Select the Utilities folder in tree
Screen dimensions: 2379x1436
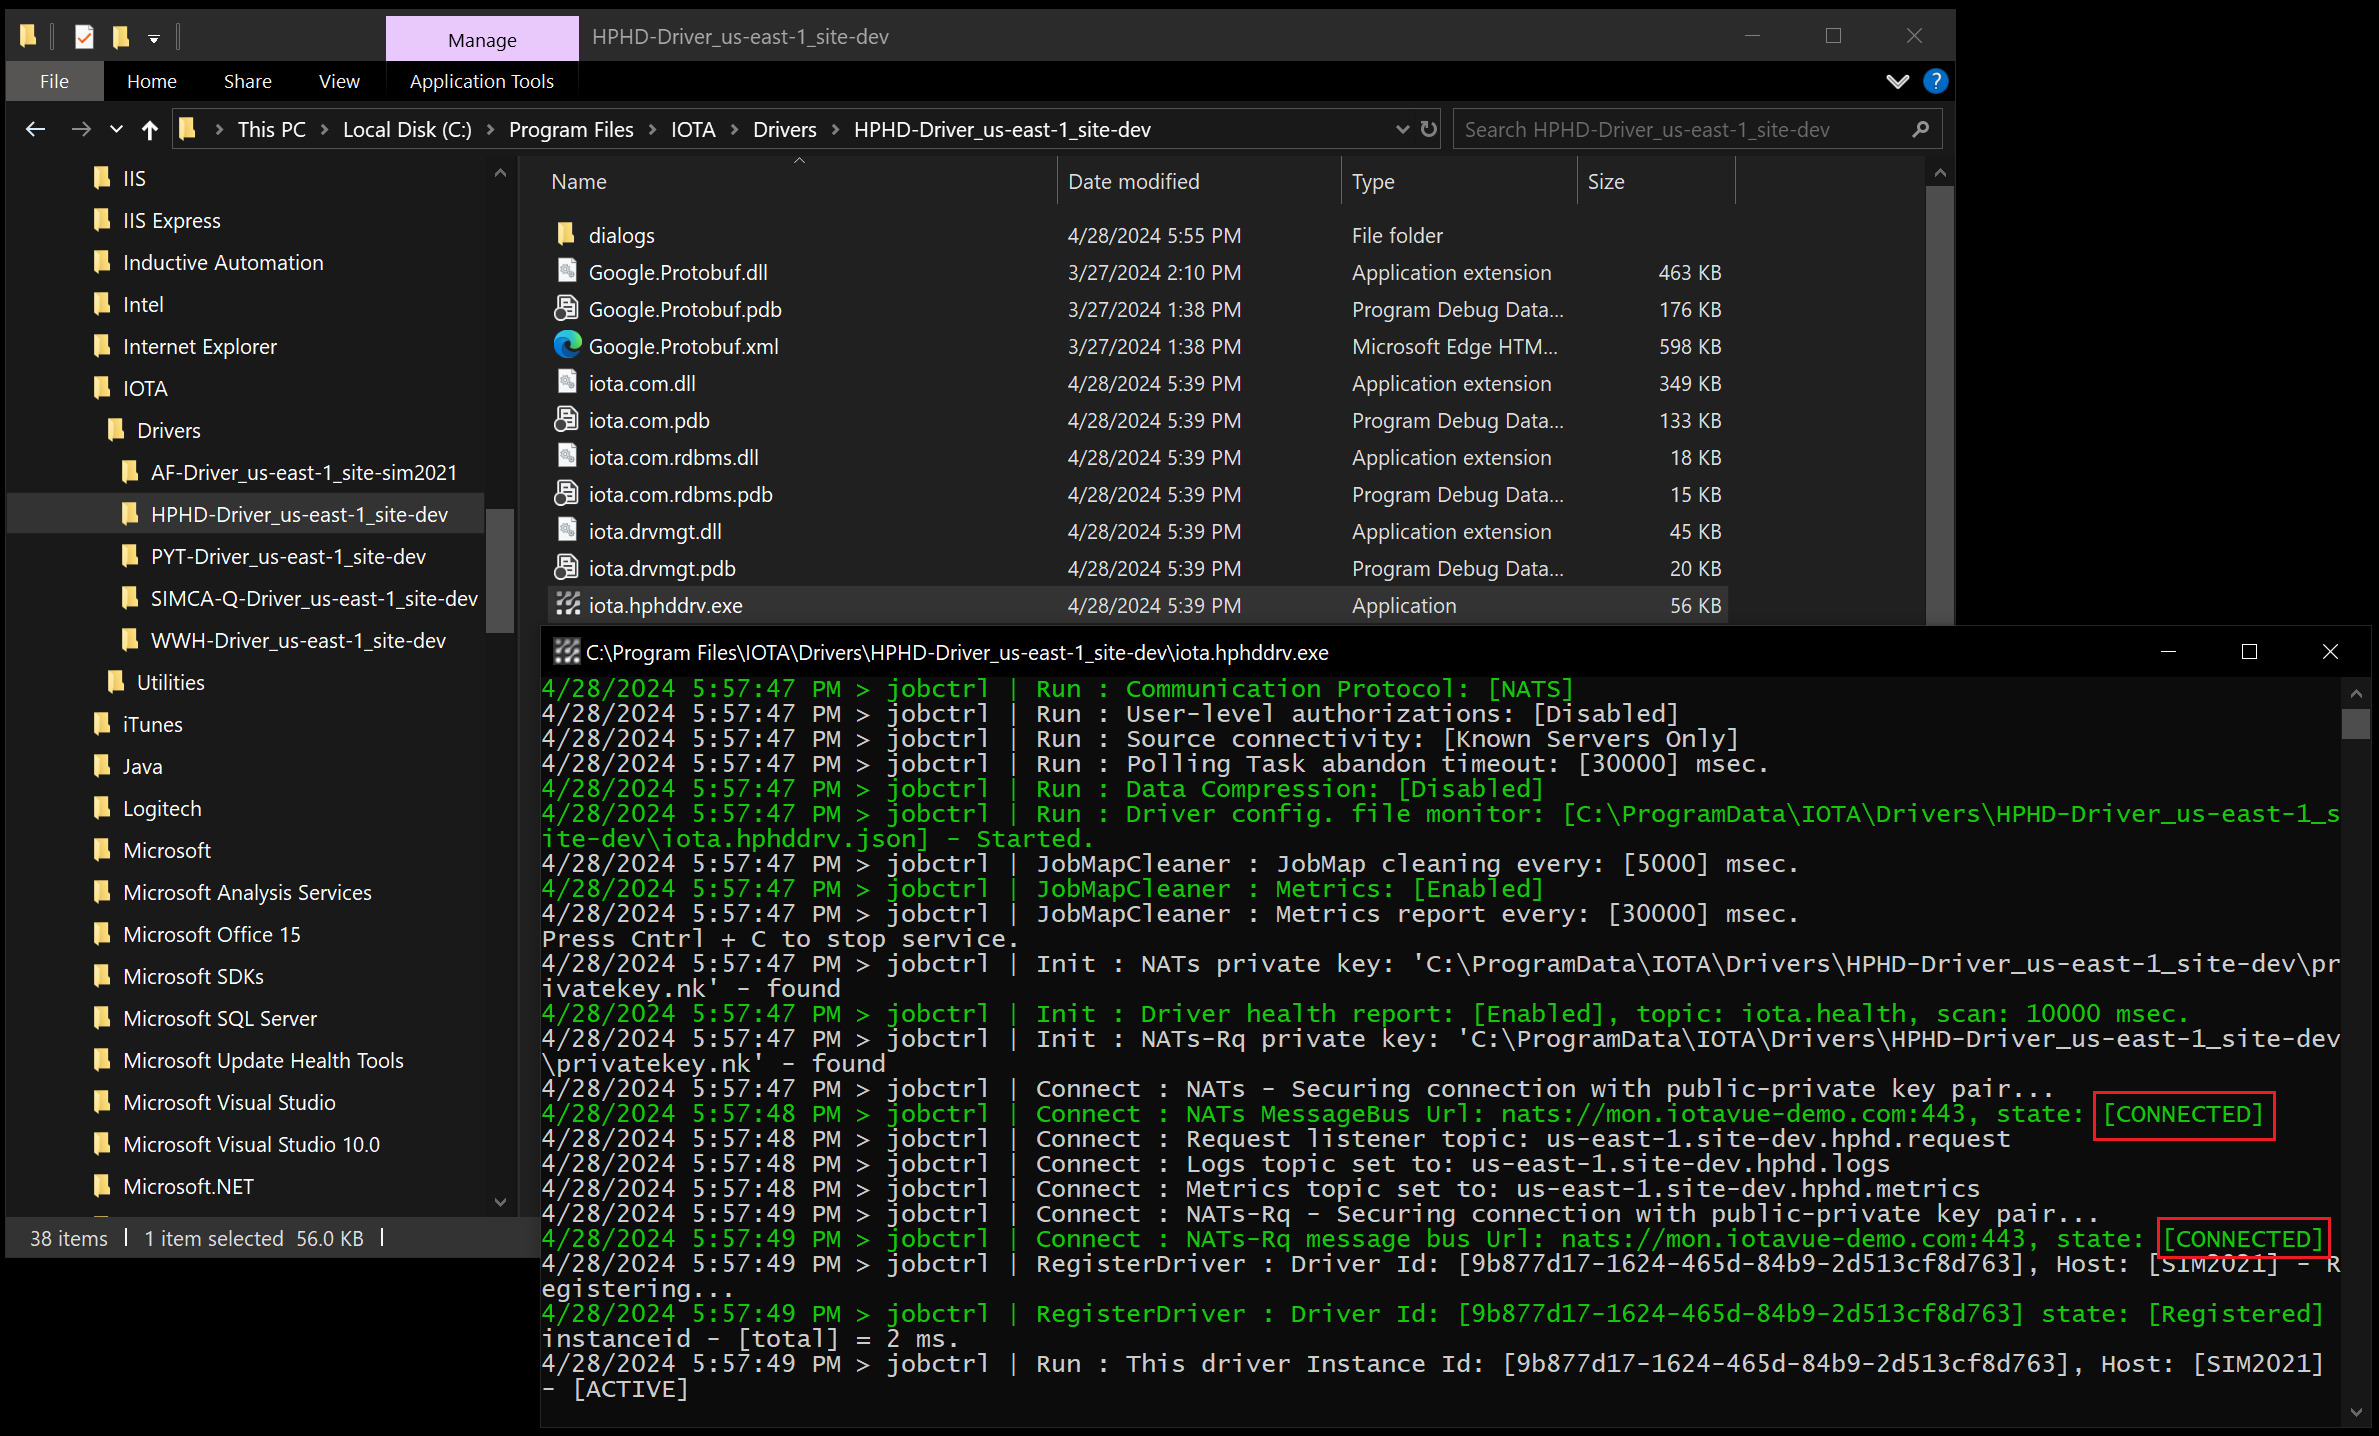click(x=170, y=683)
